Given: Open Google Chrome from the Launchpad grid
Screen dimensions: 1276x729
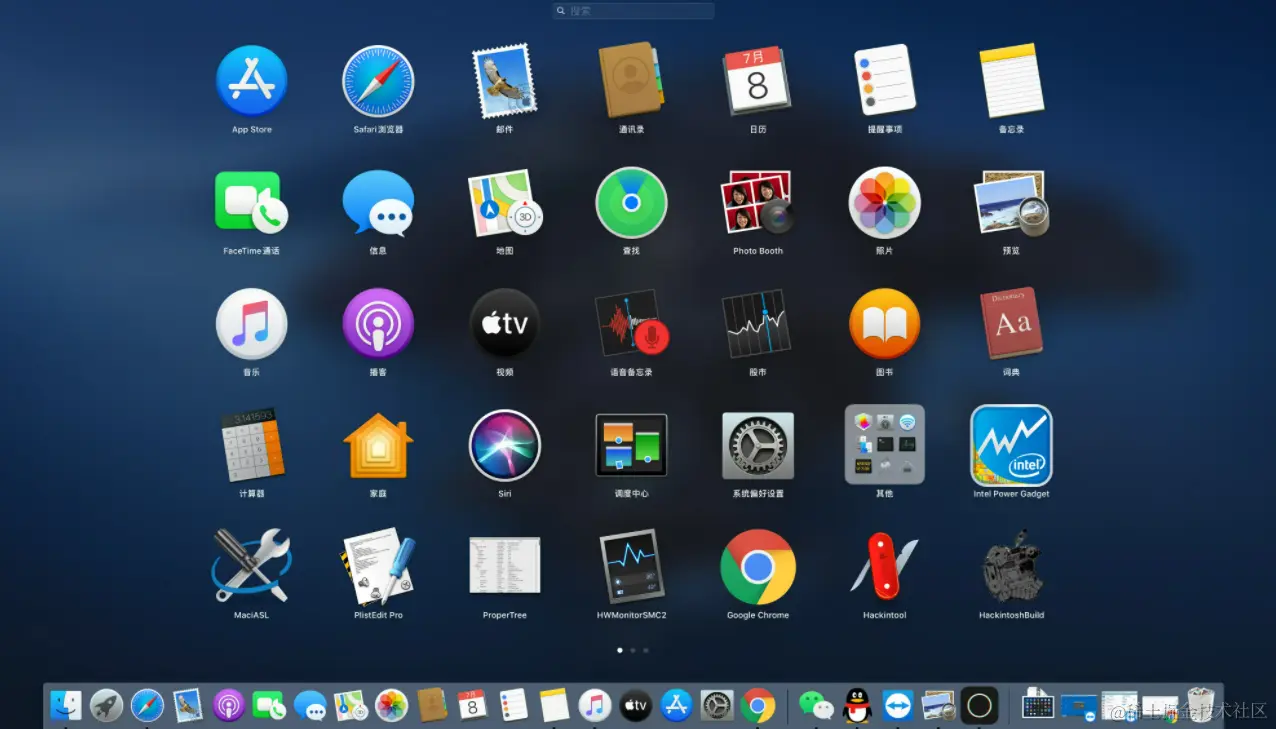Looking at the screenshot, I should click(758, 567).
